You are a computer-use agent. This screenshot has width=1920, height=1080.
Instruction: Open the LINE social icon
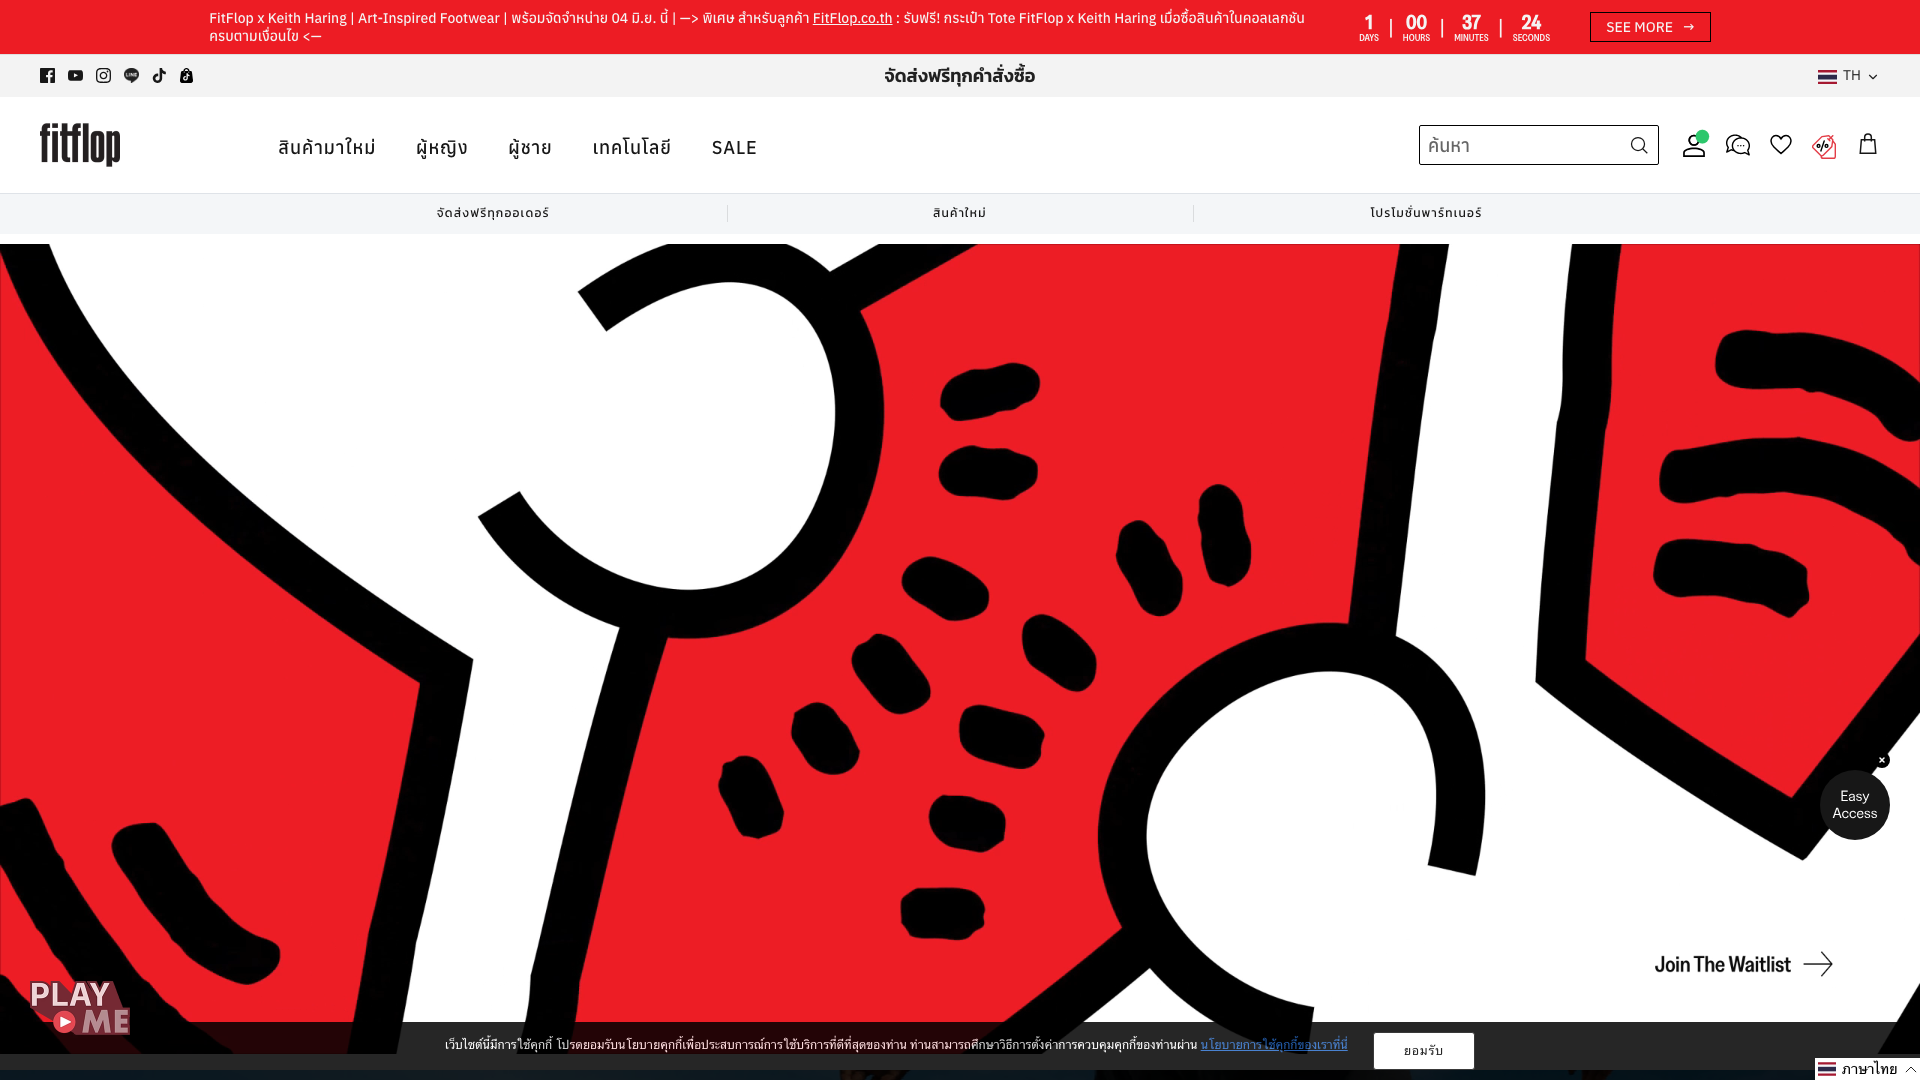click(x=131, y=76)
